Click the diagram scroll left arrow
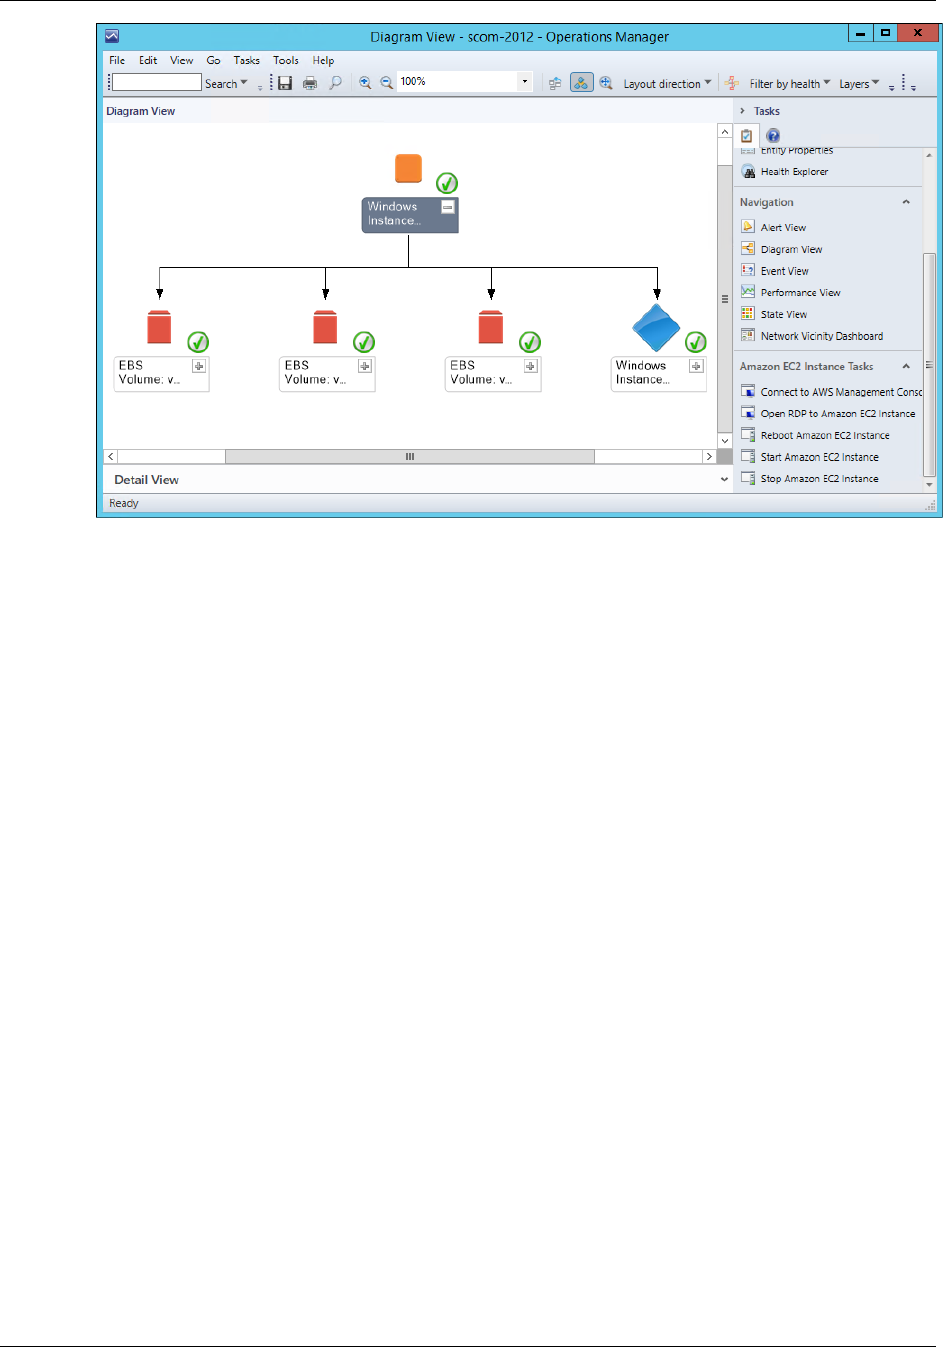Image resolution: width=943 pixels, height=1347 pixels. tap(111, 456)
